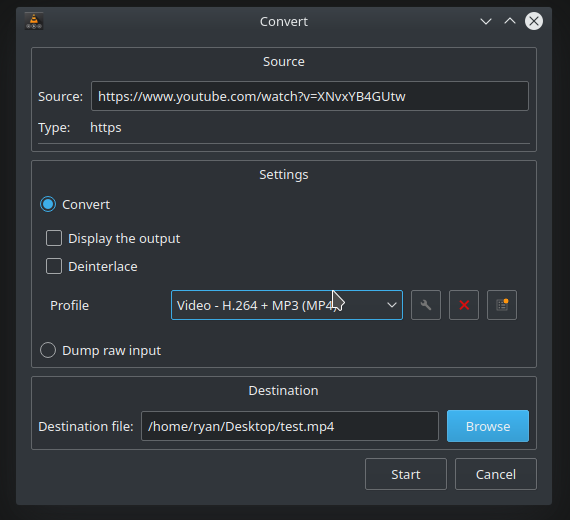Close the Convert dialog
The image size is (570, 520).
click(x=534, y=21)
